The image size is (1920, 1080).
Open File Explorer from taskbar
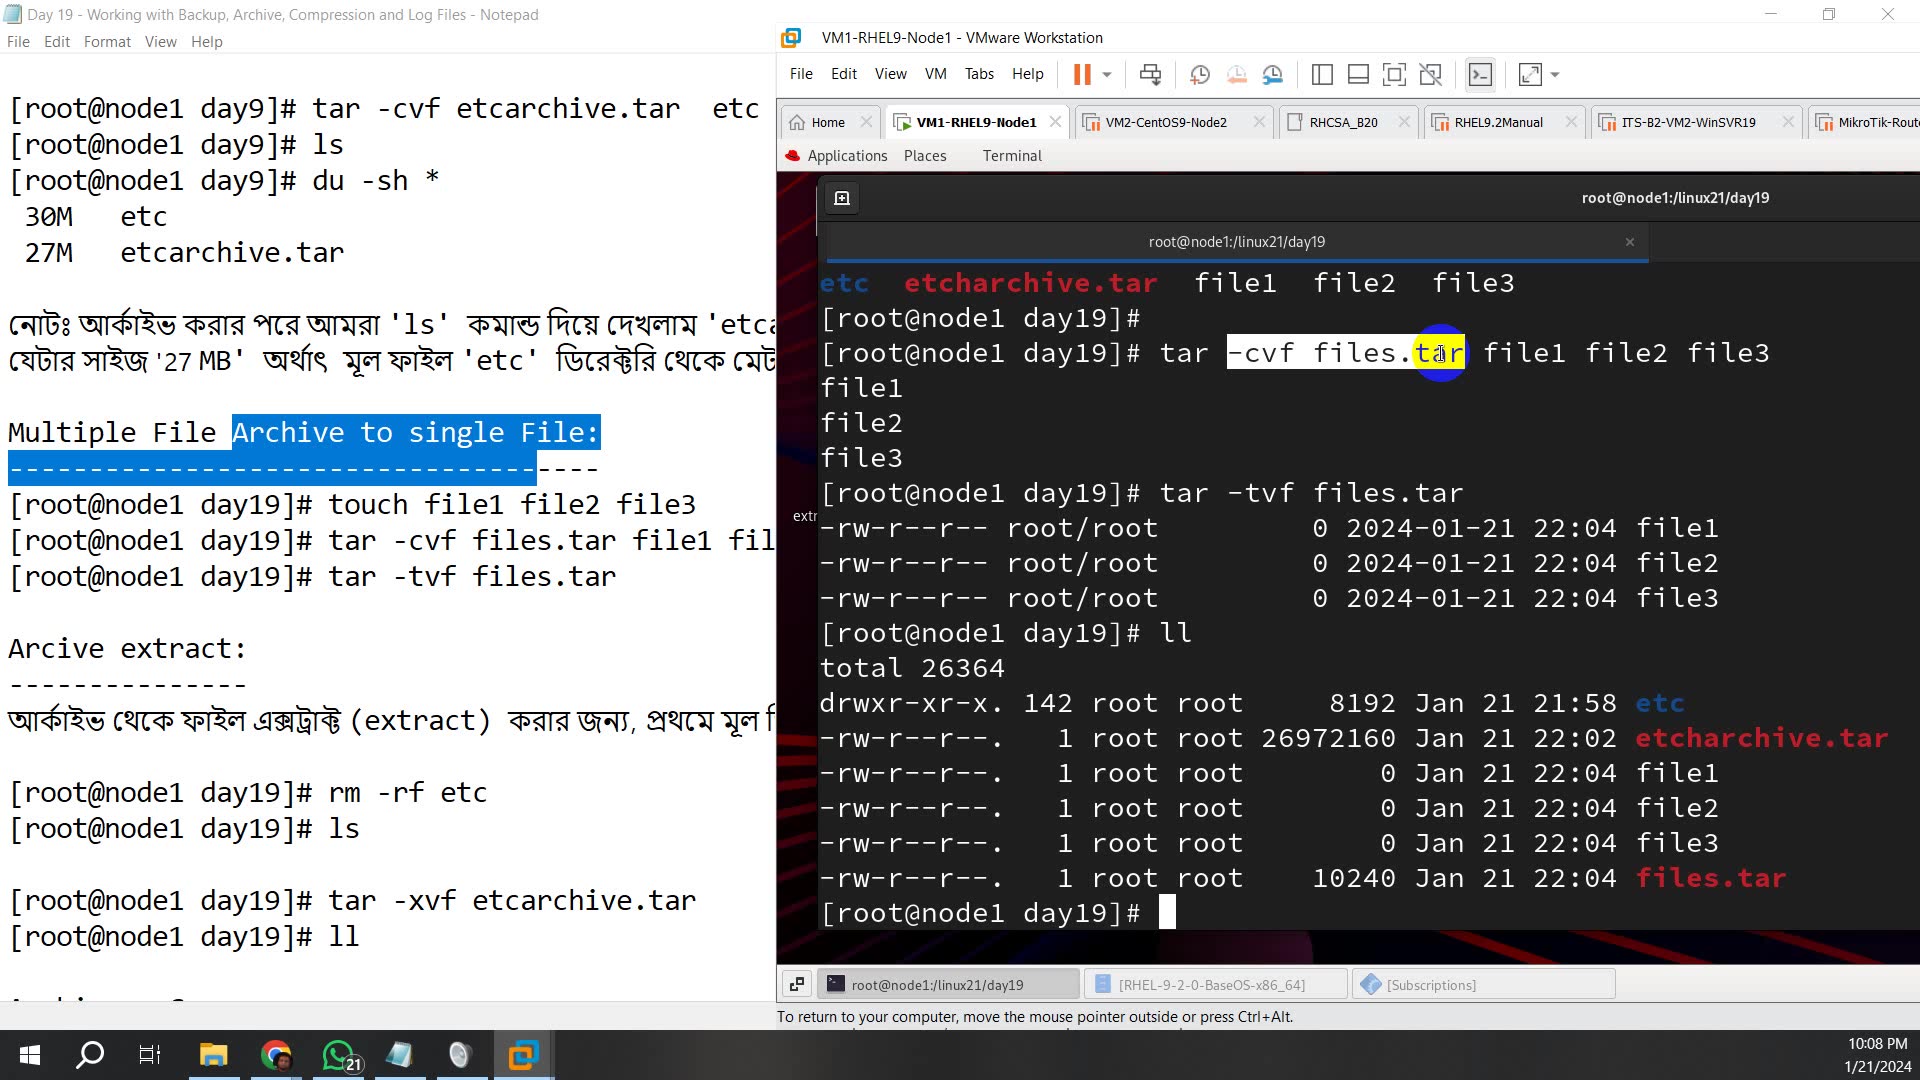213,1055
